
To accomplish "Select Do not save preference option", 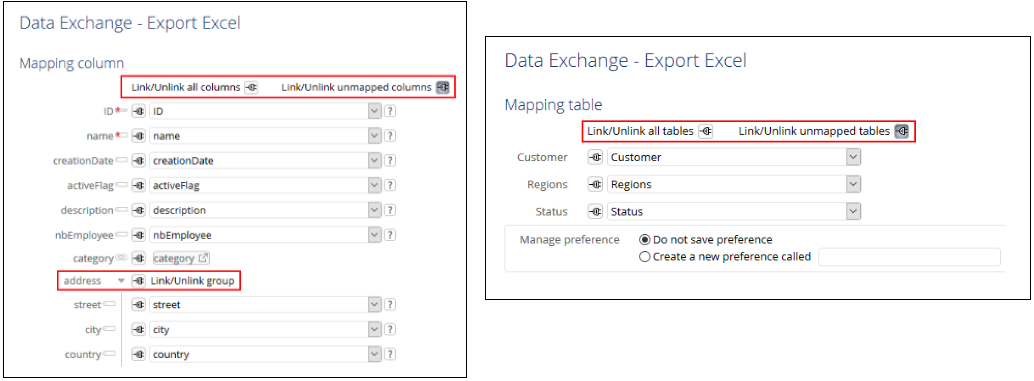I will pos(644,240).
